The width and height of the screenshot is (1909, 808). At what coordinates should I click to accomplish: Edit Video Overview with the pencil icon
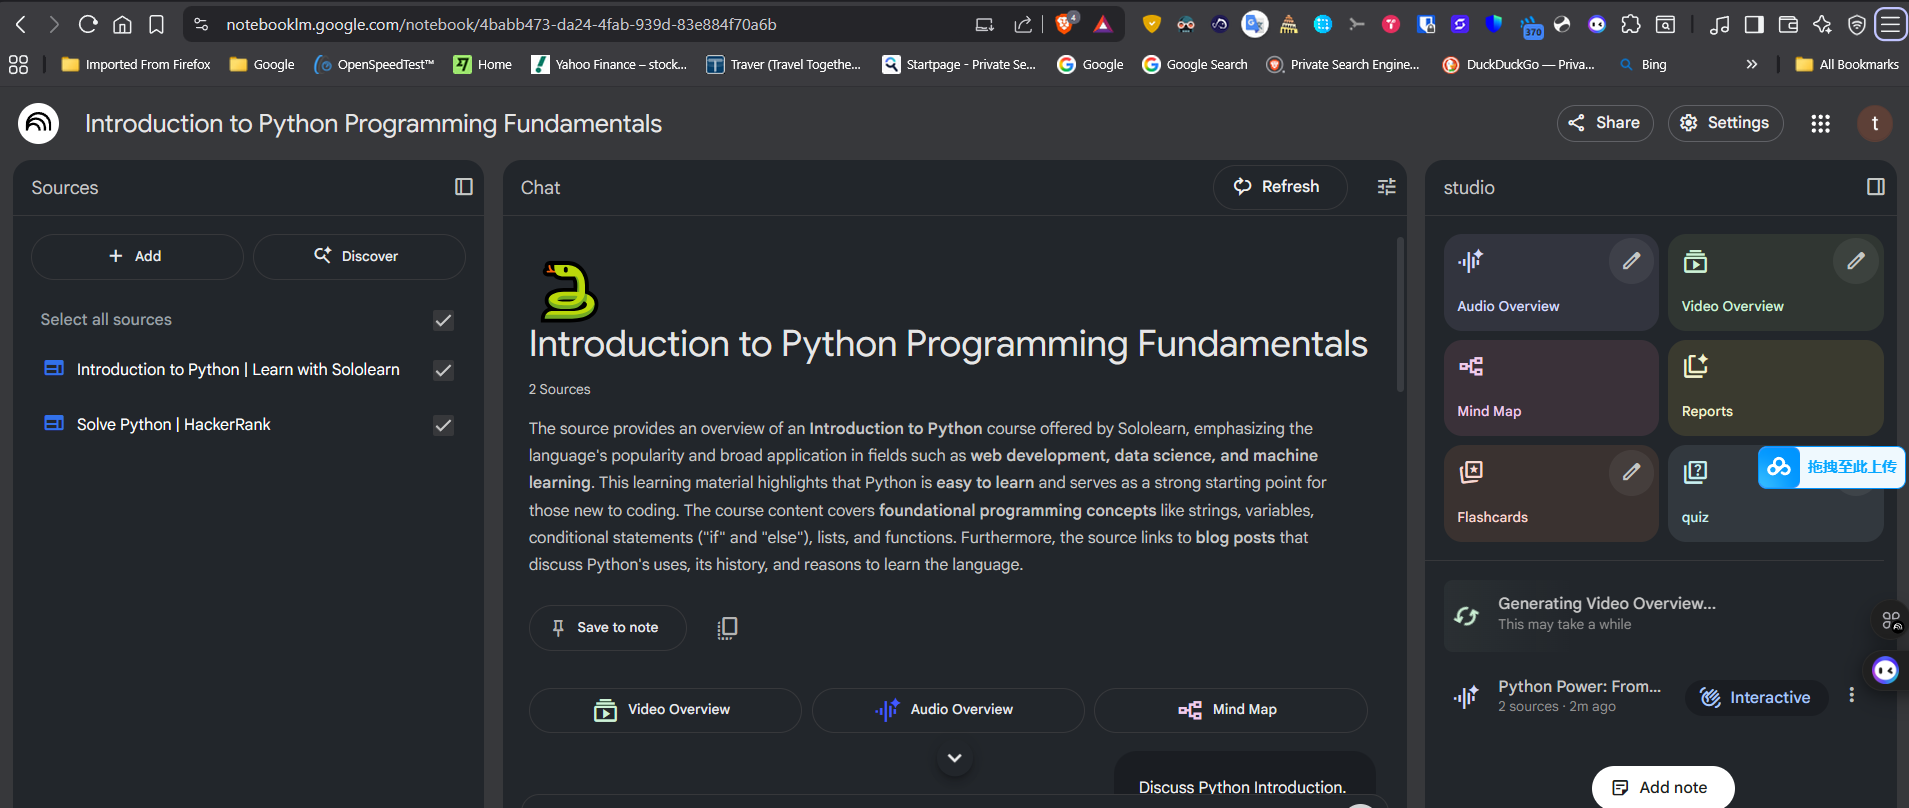click(x=1855, y=261)
